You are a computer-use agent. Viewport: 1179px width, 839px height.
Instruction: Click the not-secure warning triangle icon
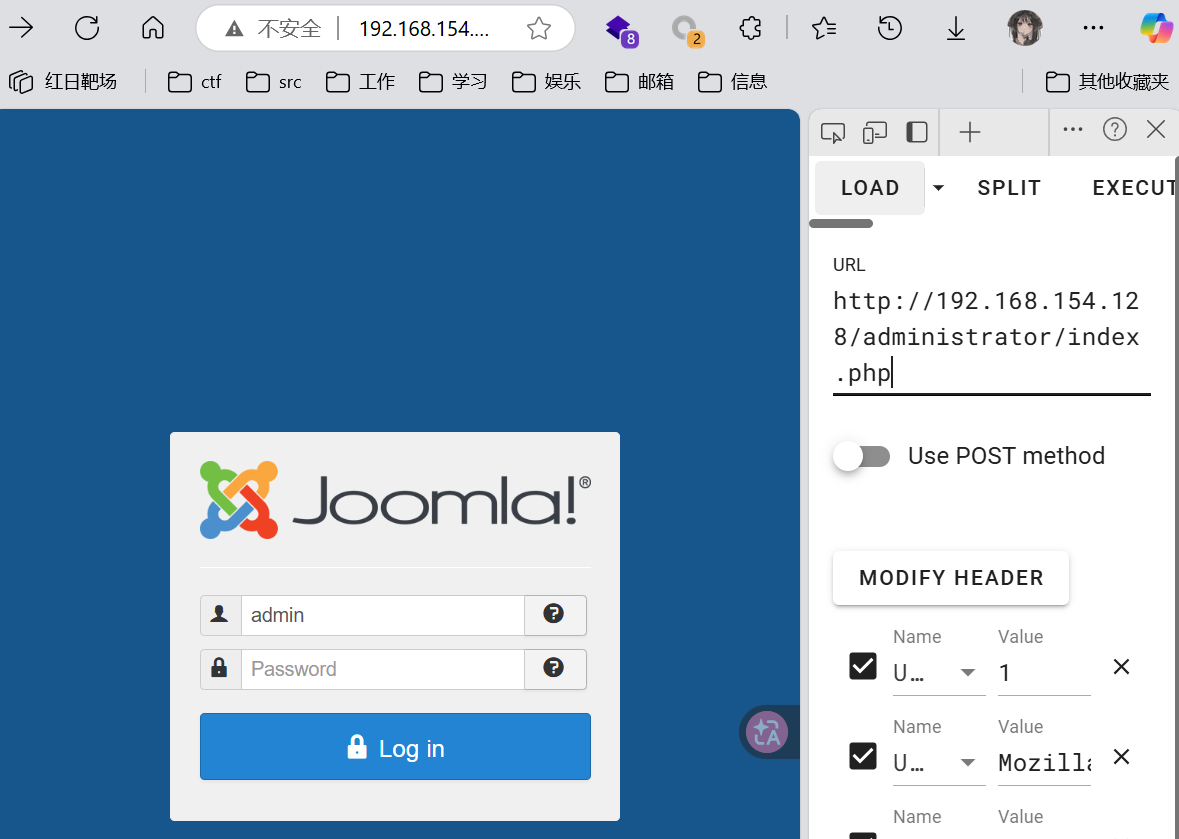tap(235, 29)
